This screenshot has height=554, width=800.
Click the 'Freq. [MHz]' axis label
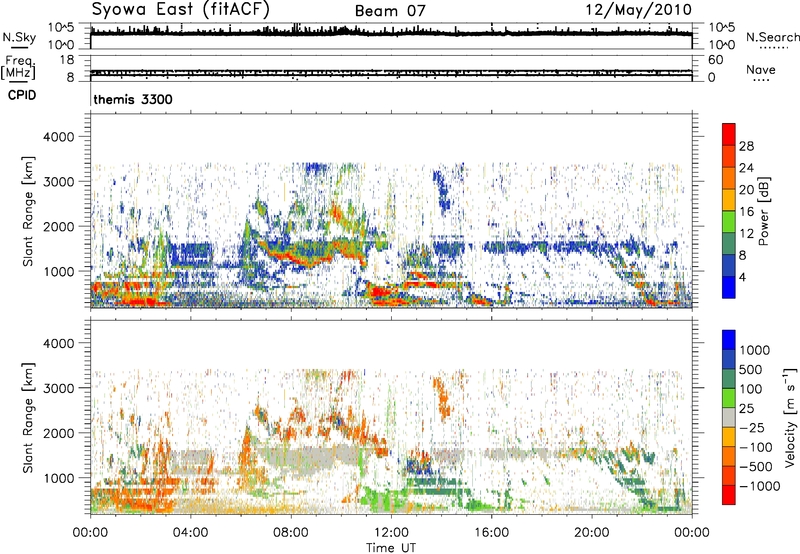pos(18,67)
